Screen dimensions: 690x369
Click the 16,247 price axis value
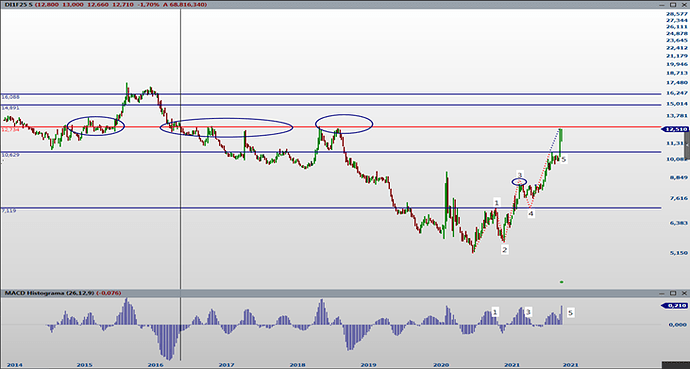click(x=677, y=93)
